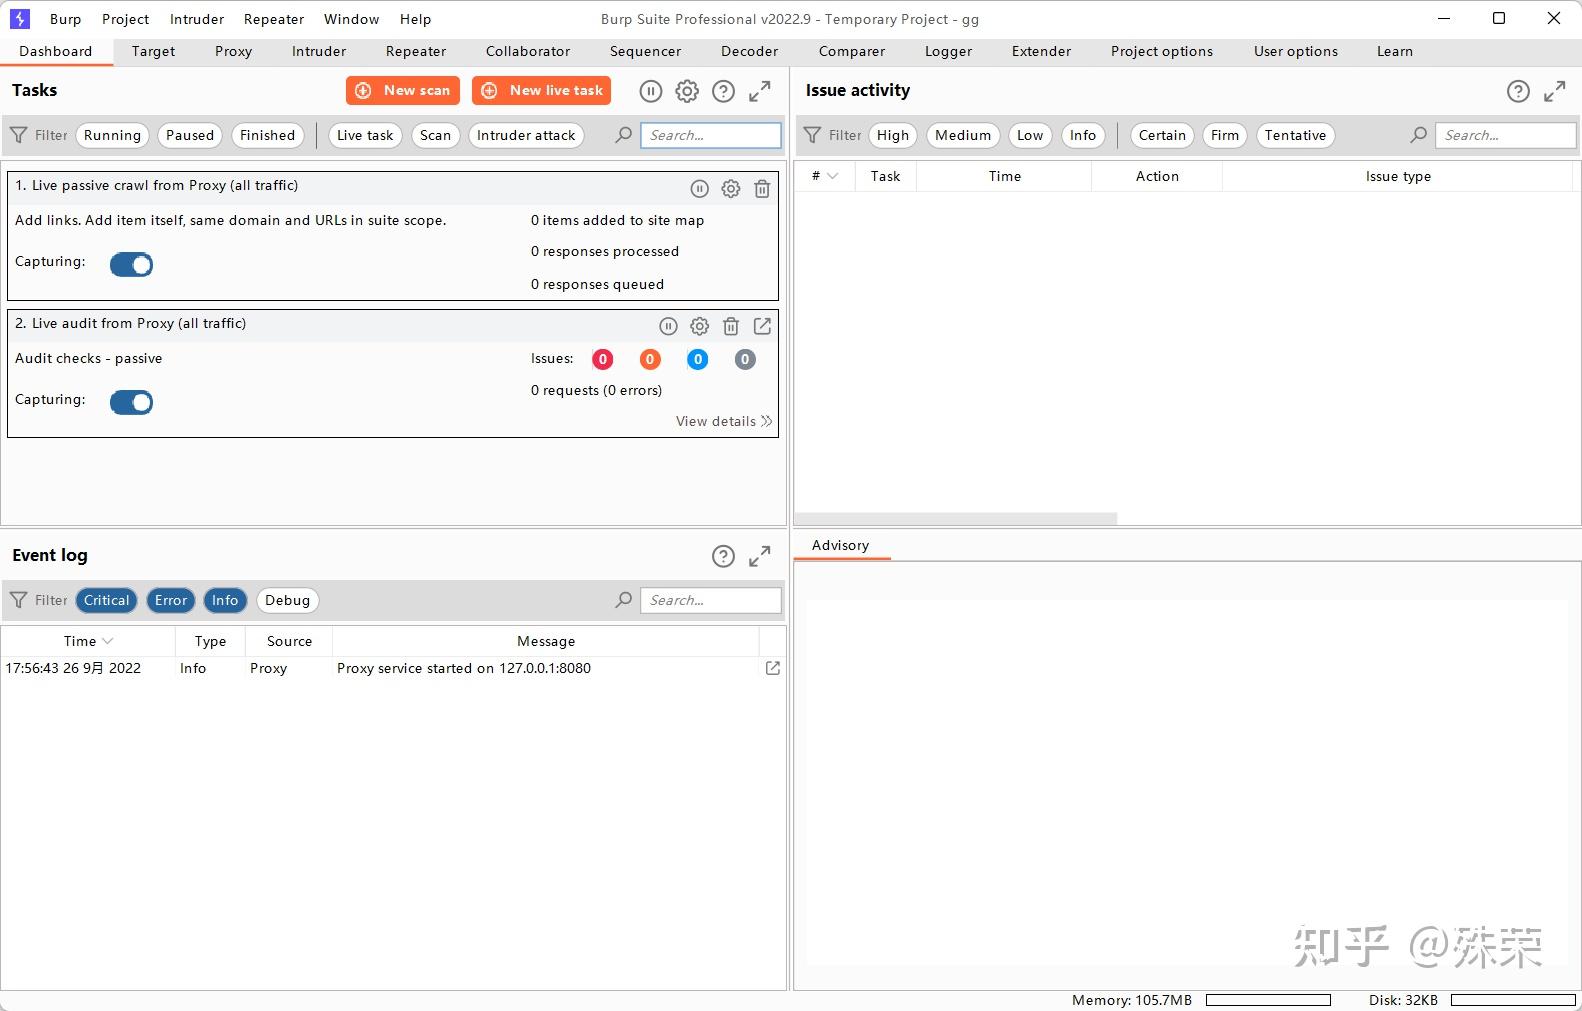Sort issues by the # column arrow
The width and height of the screenshot is (1582, 1011).
833,176
